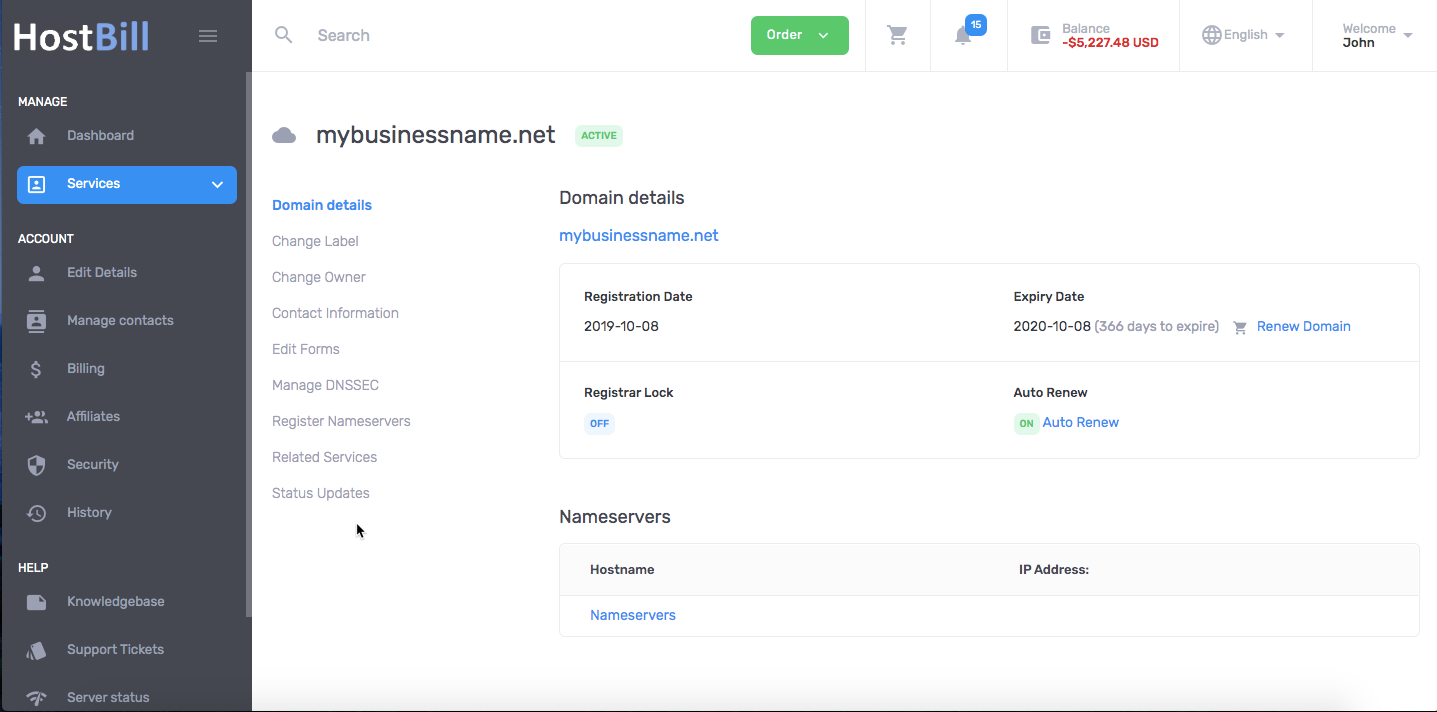The width and height of the screenshot is (1437, 712).
Task: Click the Hostname column header
Action: coord(622,569)
